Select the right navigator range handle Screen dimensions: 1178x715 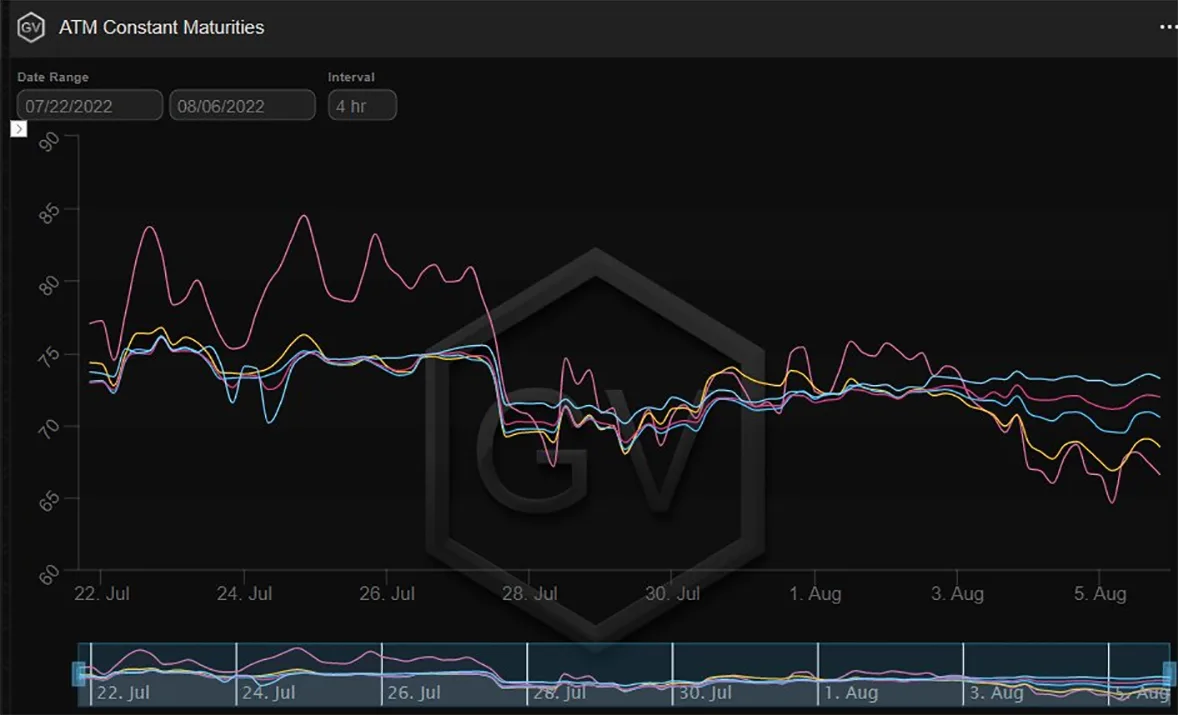click(x=1169, y=674)
